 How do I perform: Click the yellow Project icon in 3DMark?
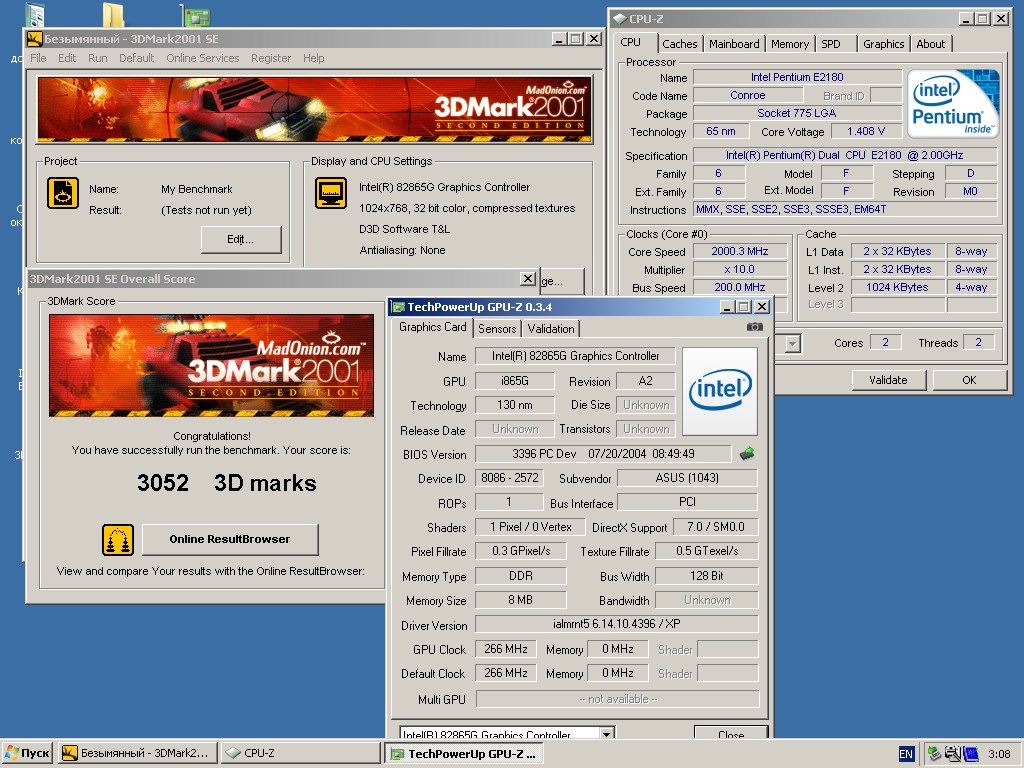(63, 193)
